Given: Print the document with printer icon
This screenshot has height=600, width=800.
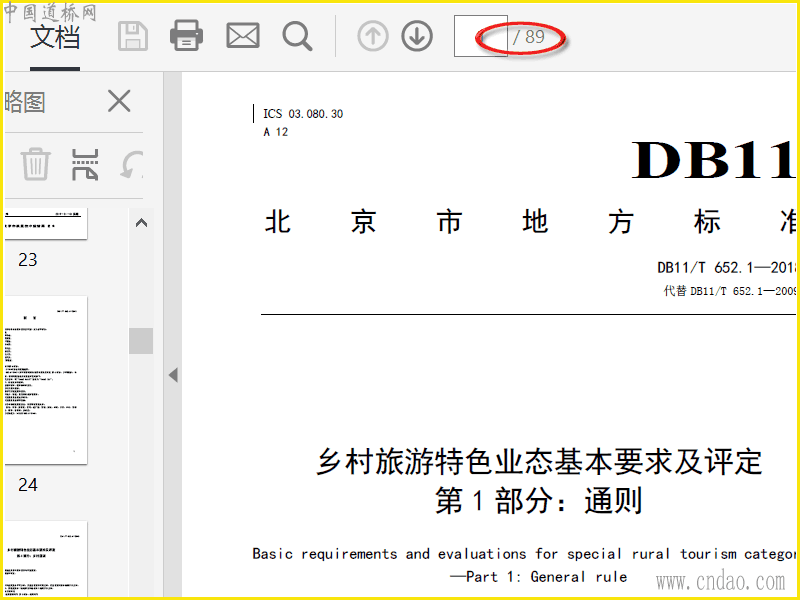Looking at the screenshot, I should tap(186, 36).
